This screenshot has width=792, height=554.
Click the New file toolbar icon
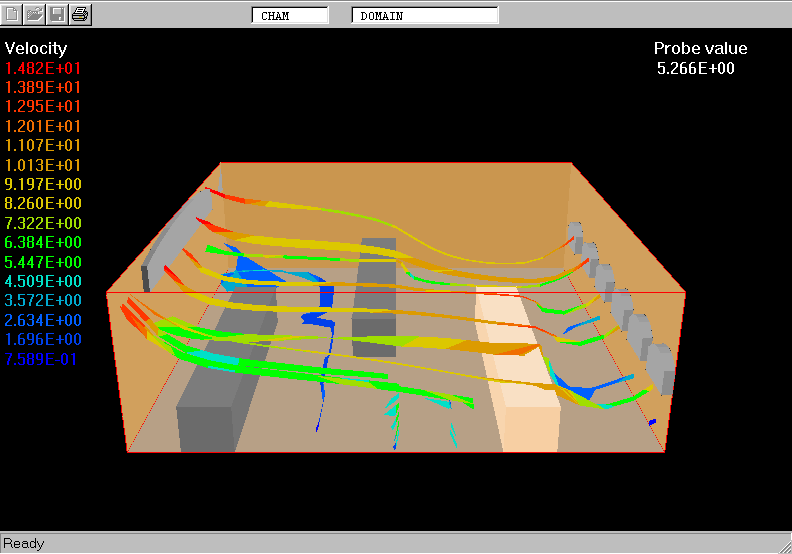tap(12, 14)
